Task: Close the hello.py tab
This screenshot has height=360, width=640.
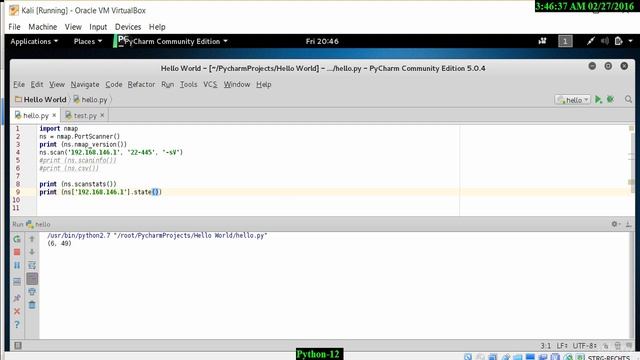Action: [54, 116]
